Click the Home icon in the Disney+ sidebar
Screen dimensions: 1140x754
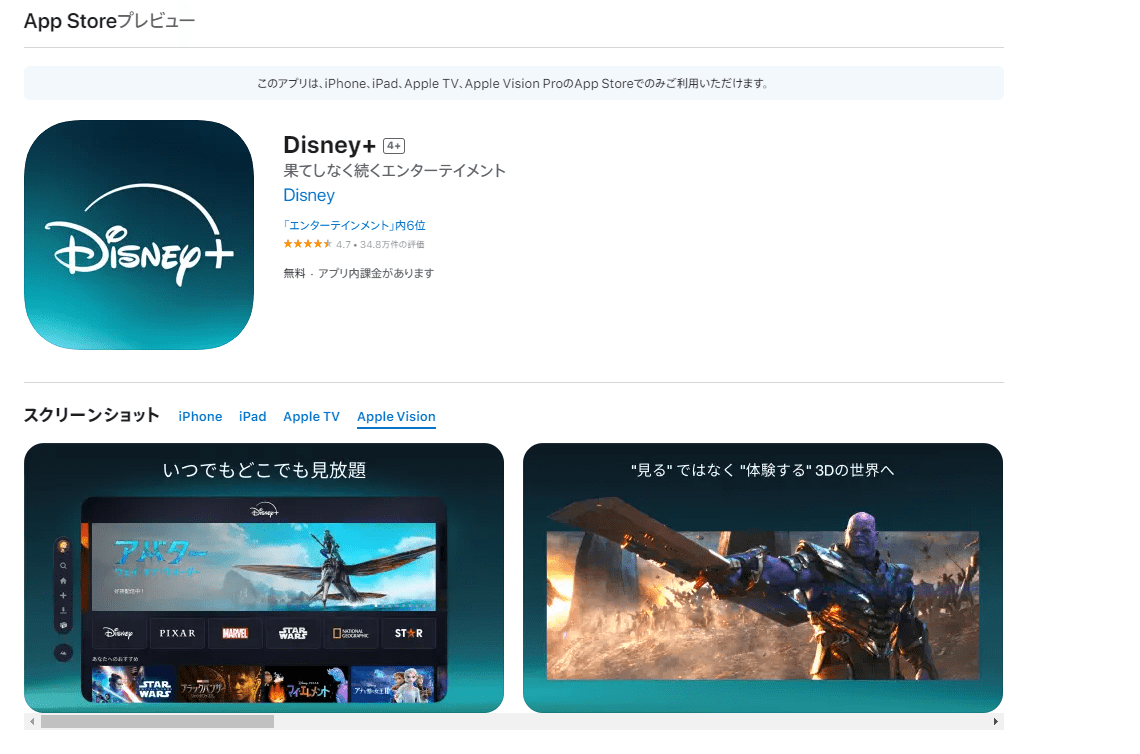point(63,580)
